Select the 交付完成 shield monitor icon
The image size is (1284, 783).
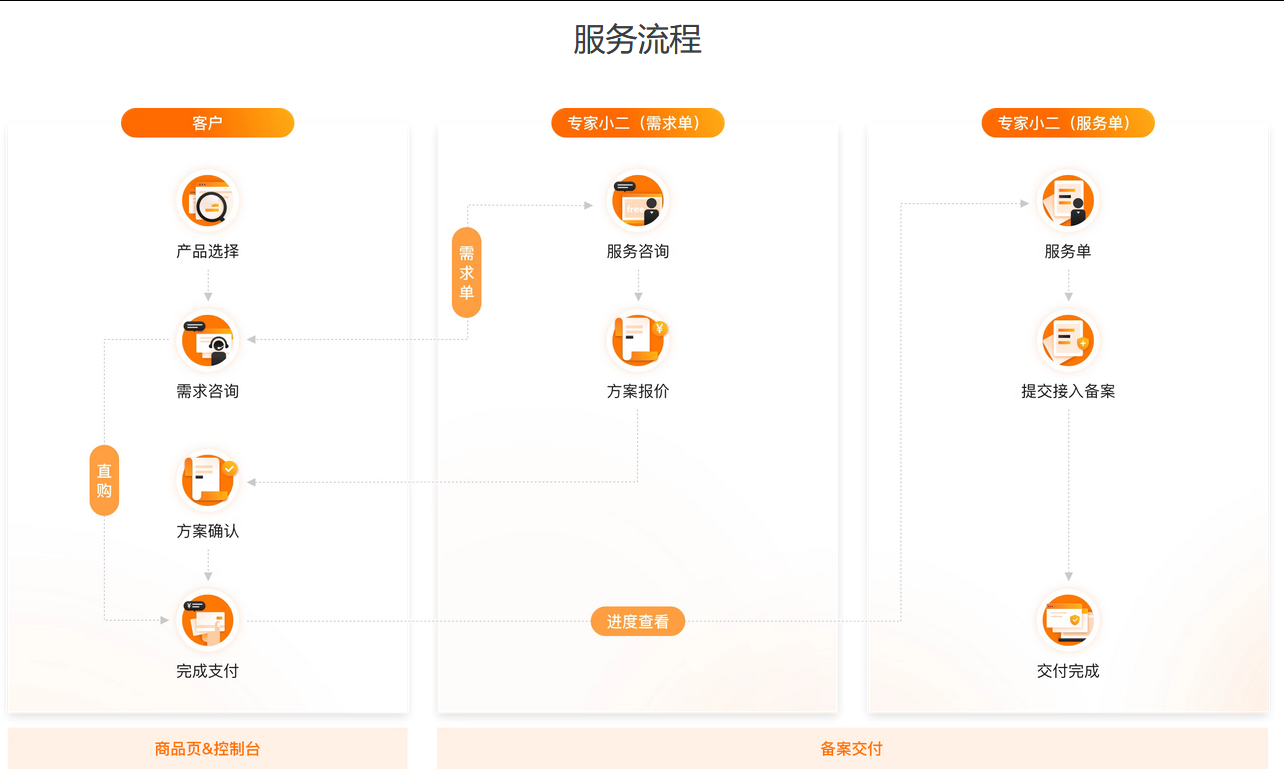(1068, 618)
